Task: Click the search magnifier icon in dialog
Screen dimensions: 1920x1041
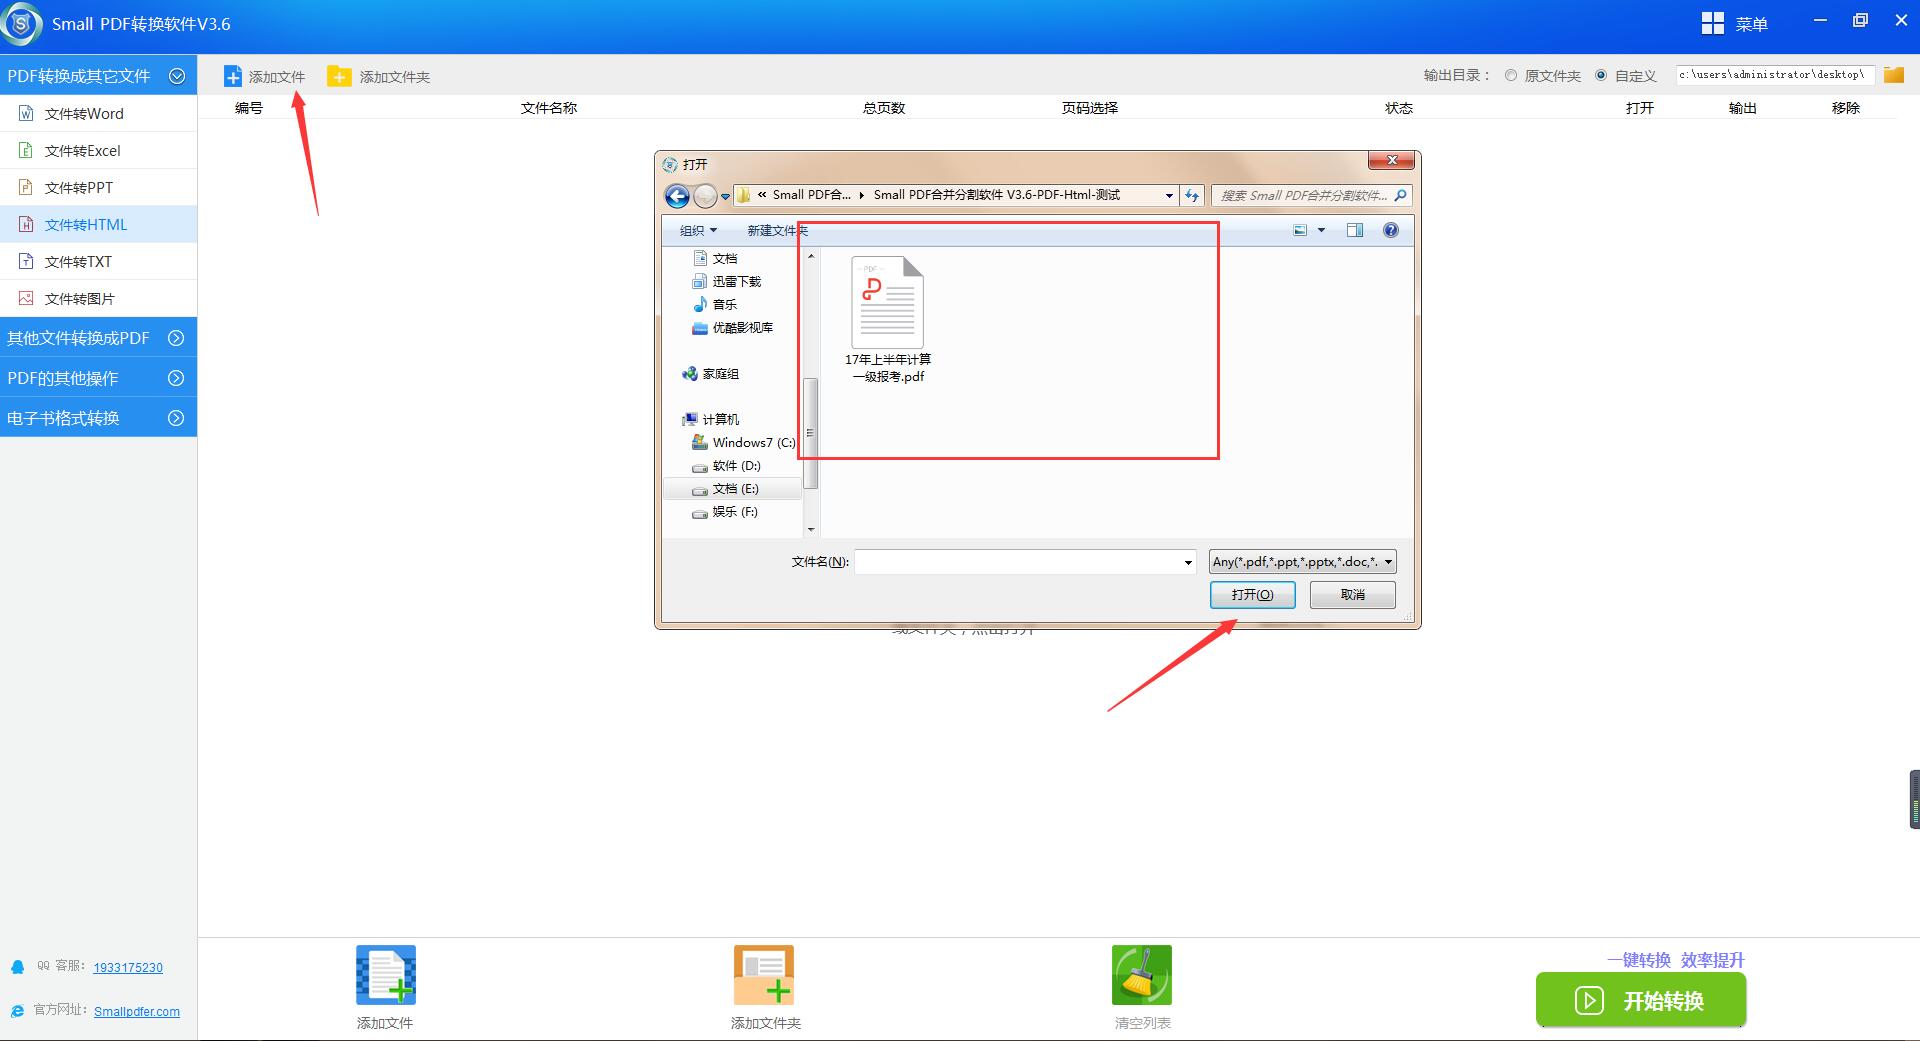Action: (1400, 196)
